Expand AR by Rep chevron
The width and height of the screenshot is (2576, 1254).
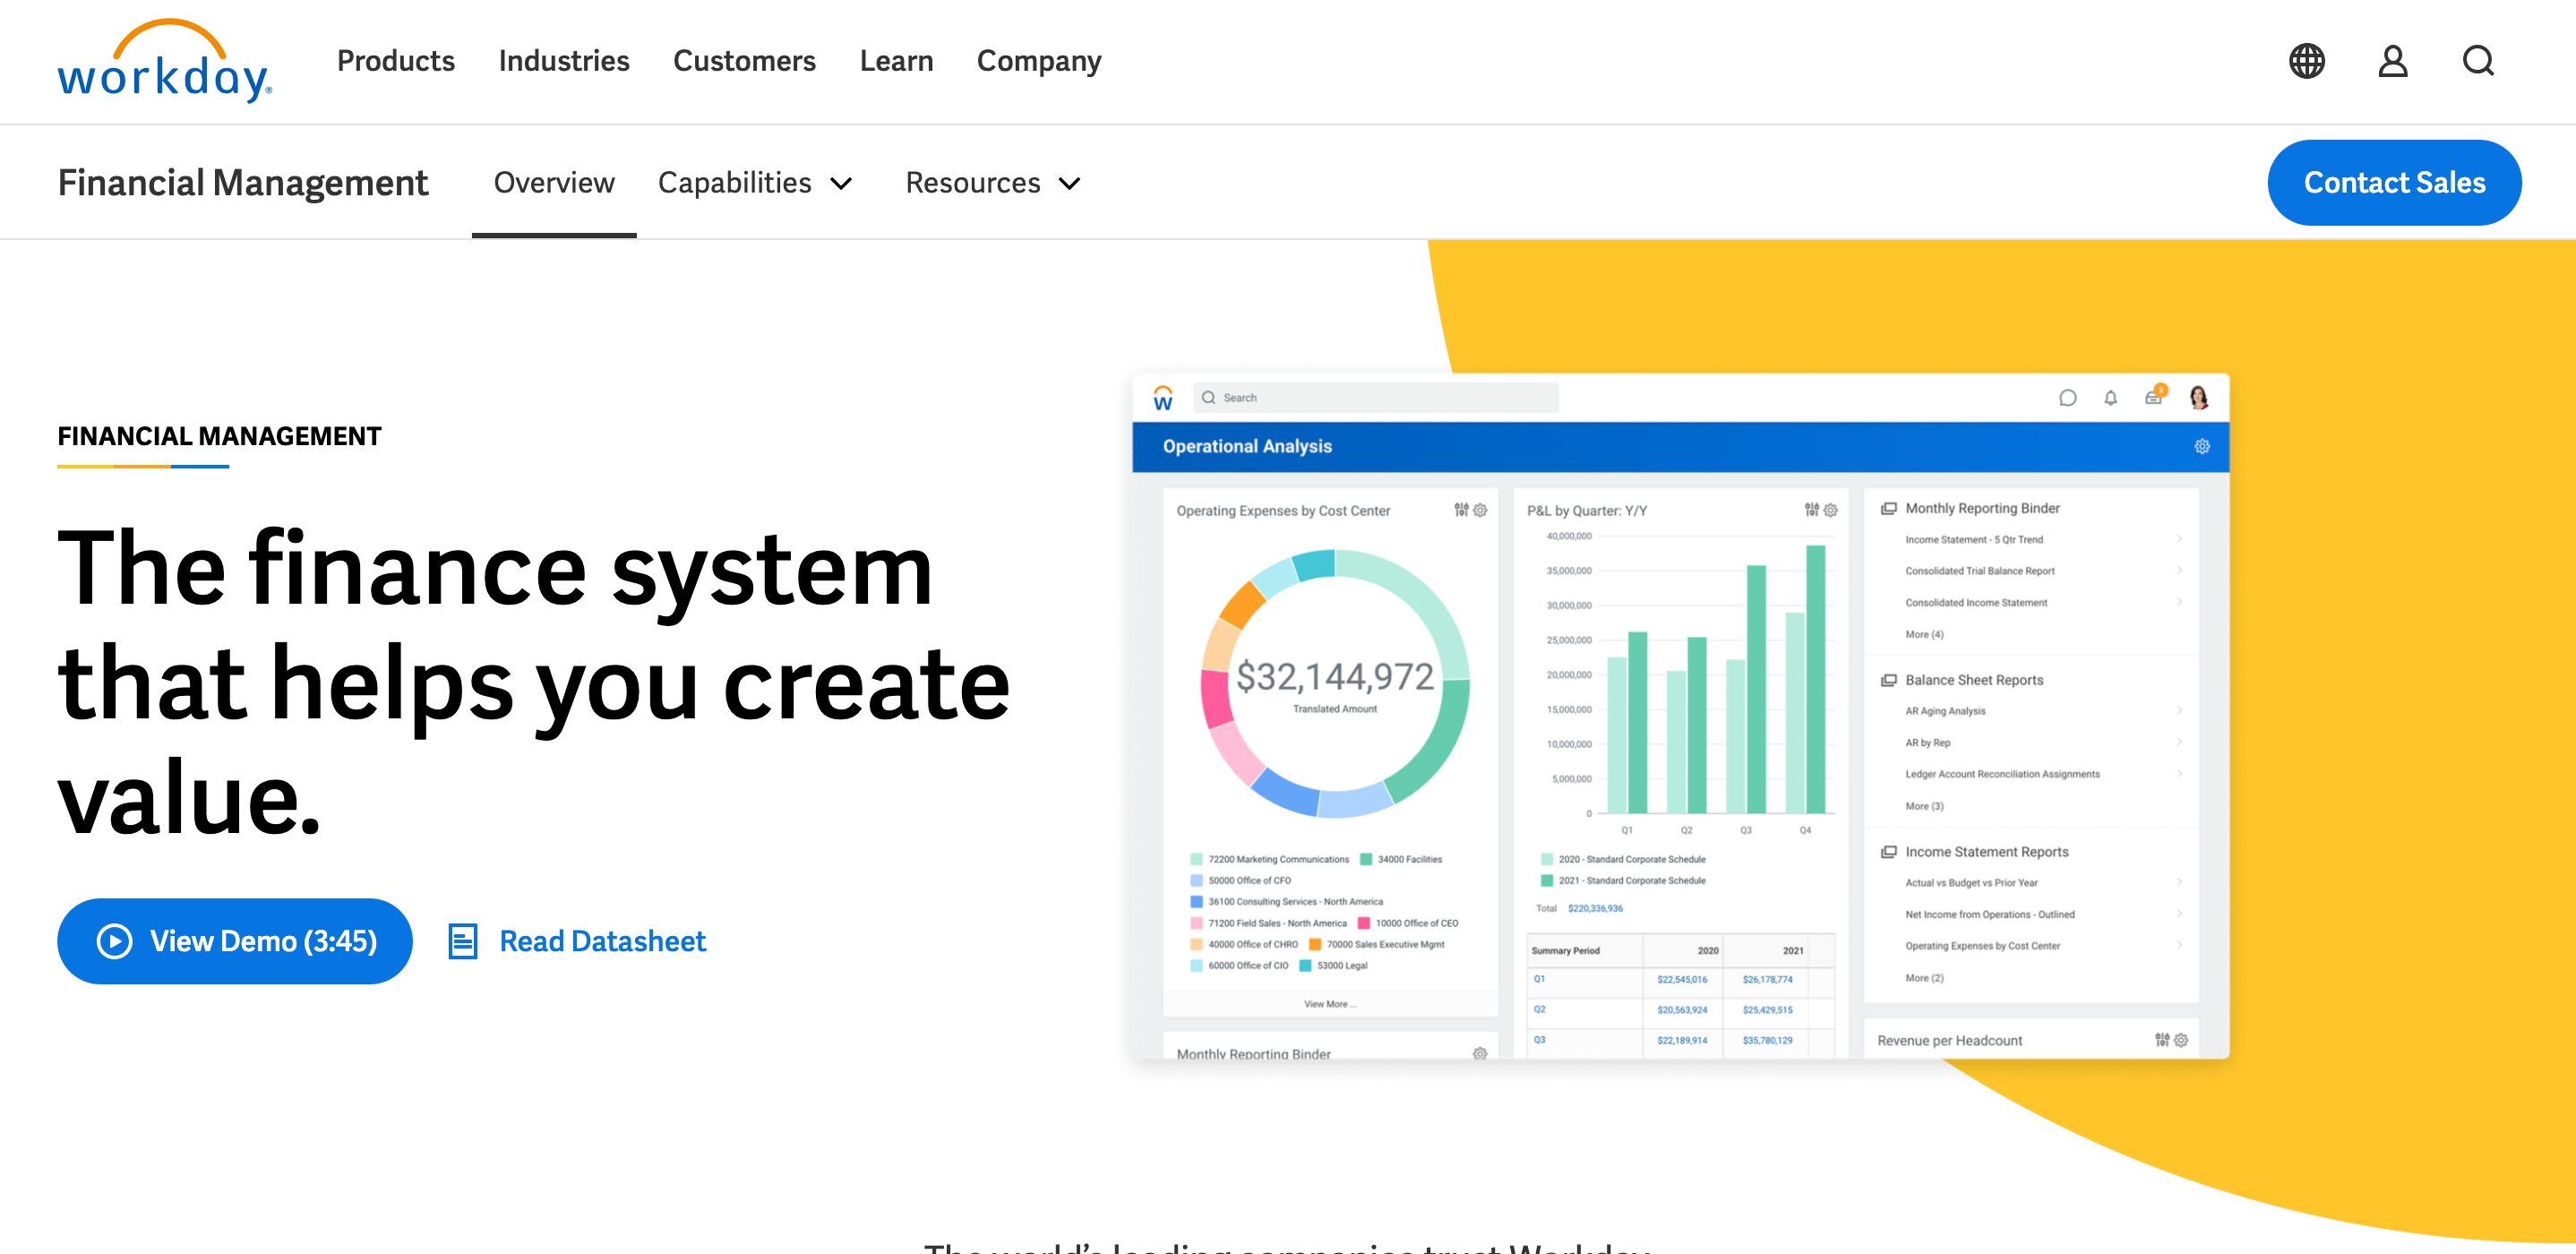pos(2180,742)
